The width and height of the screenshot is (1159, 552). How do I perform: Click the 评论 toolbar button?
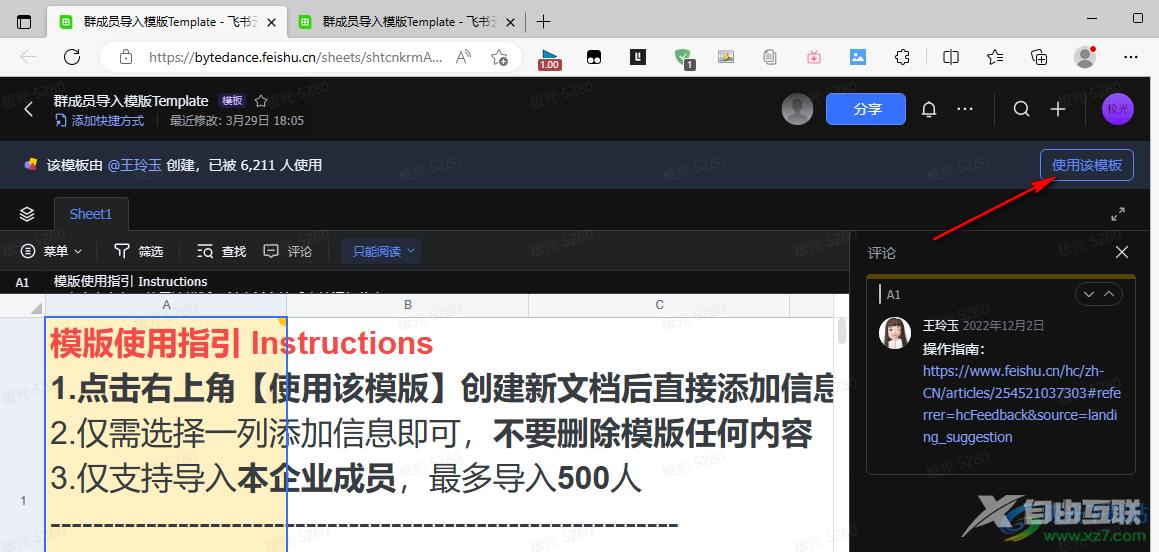288,251
